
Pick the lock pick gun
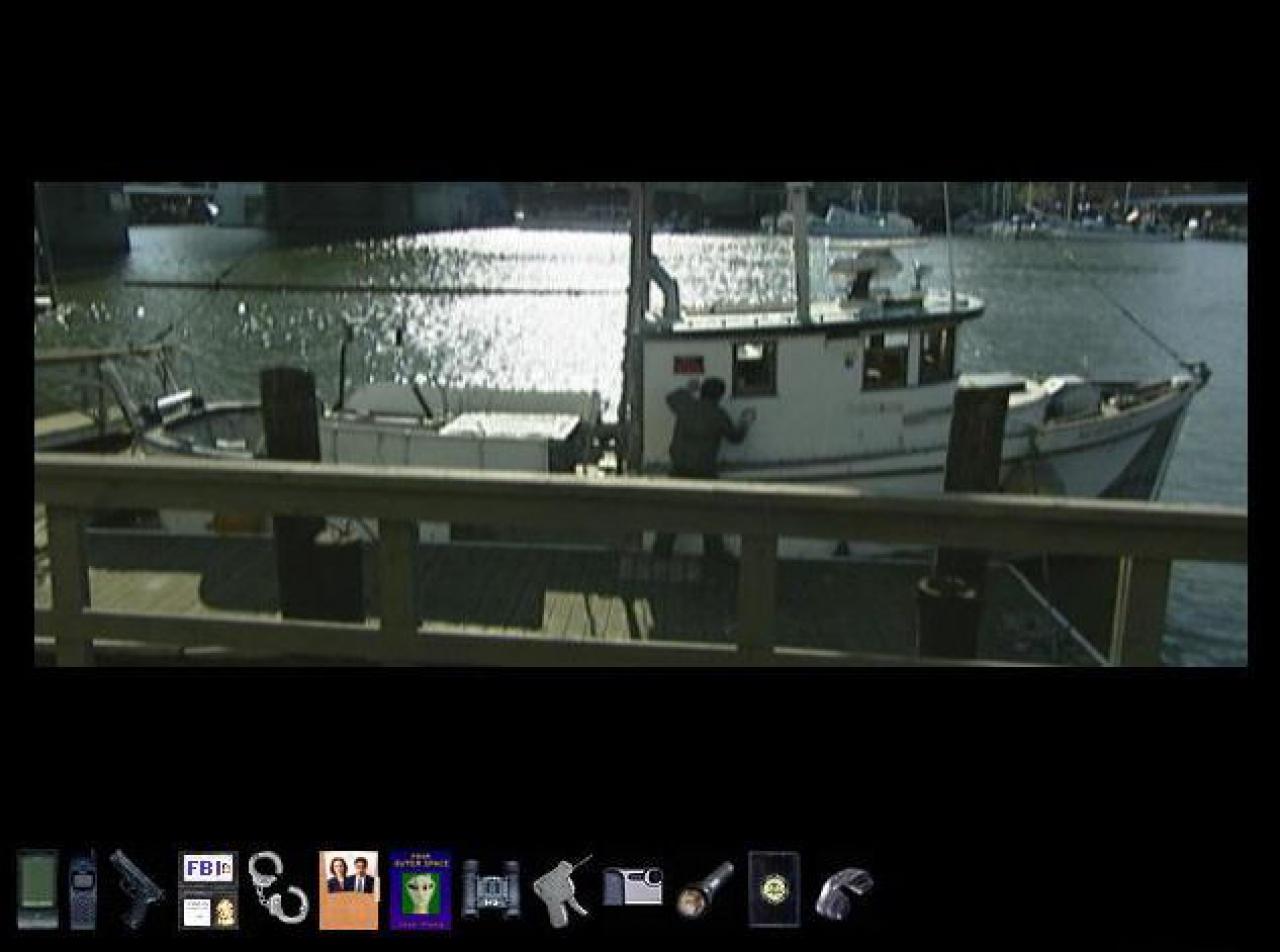562,889
